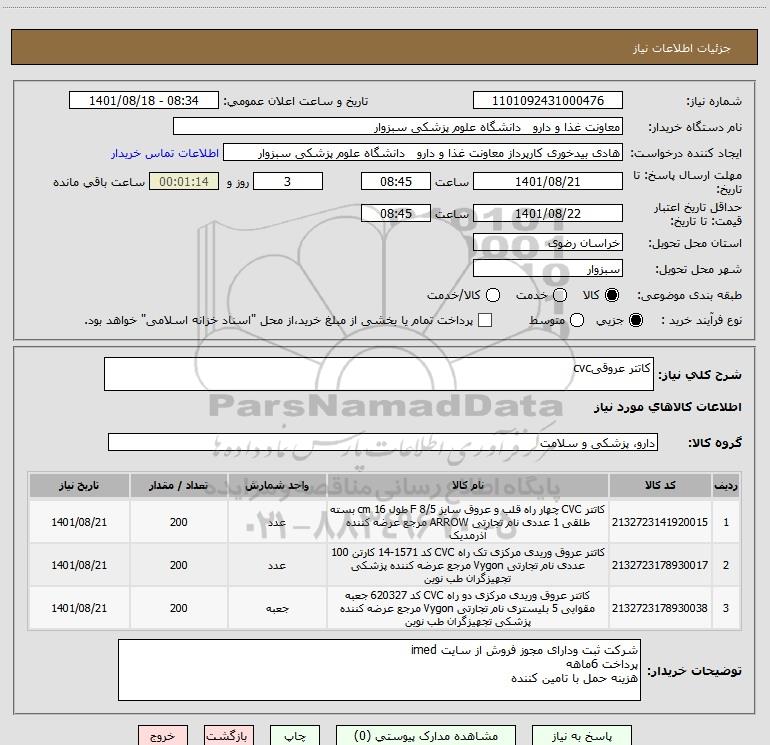Image resolution: width=770 pixels, height=745 pixels.
Task: Click the delivery city field سبزوار
Action: tap(548, 268)
